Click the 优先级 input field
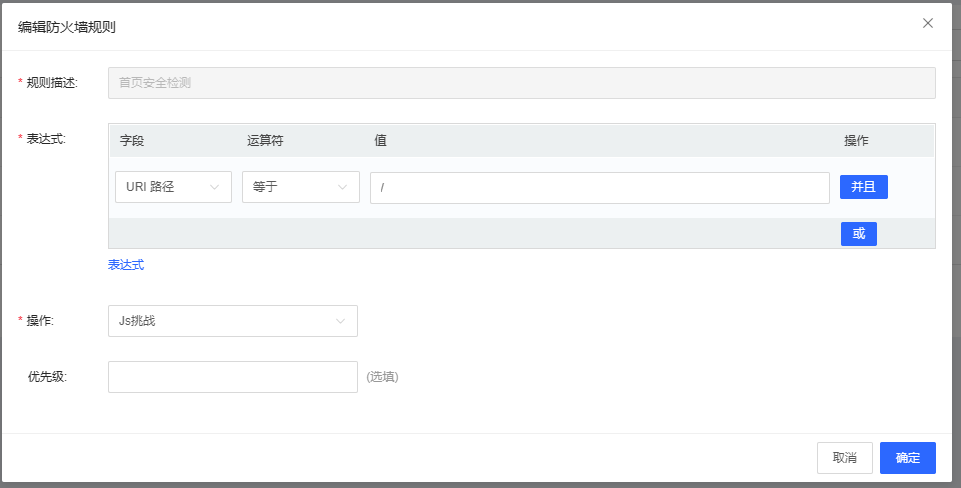 [233, 376]
